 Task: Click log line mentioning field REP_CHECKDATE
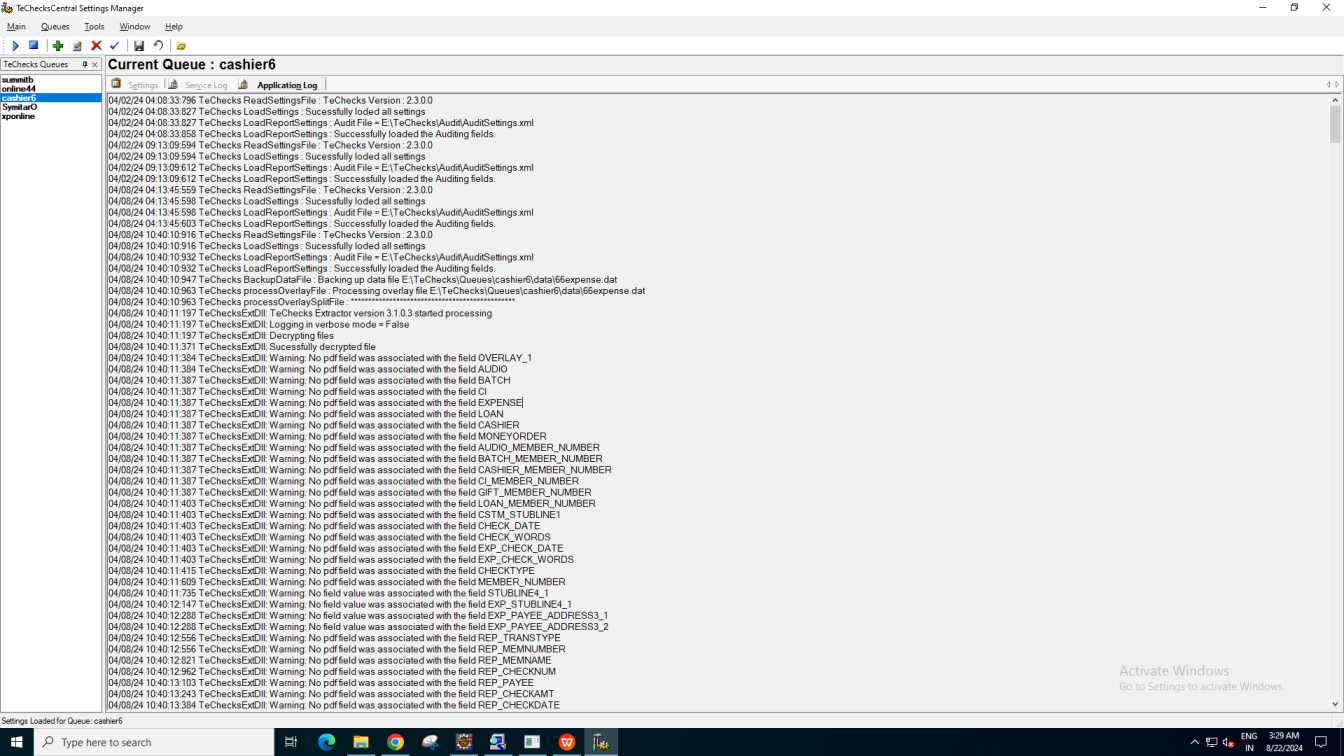point(334,705)
